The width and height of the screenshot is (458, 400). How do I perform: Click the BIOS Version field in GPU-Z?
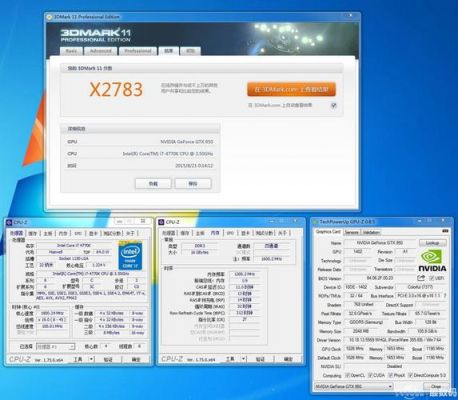click(x=380, y=278)
